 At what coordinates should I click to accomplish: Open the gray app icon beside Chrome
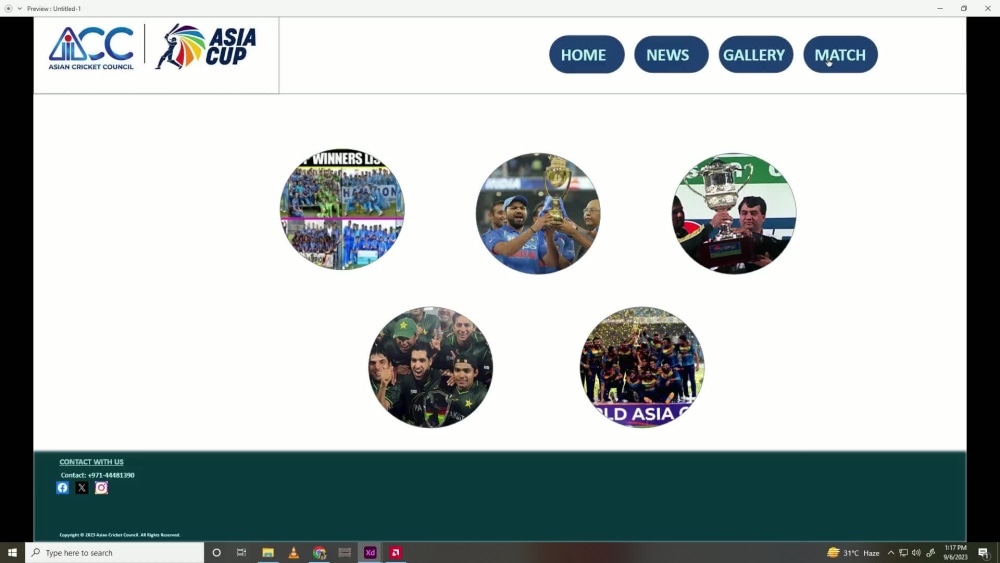pyautogui.click(x=344, y=552)
